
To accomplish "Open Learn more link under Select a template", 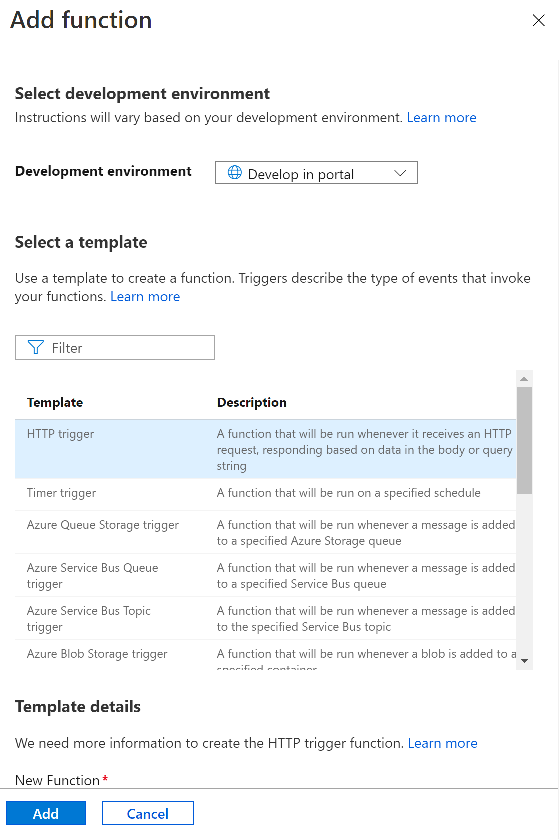I will tap(145, 296).
